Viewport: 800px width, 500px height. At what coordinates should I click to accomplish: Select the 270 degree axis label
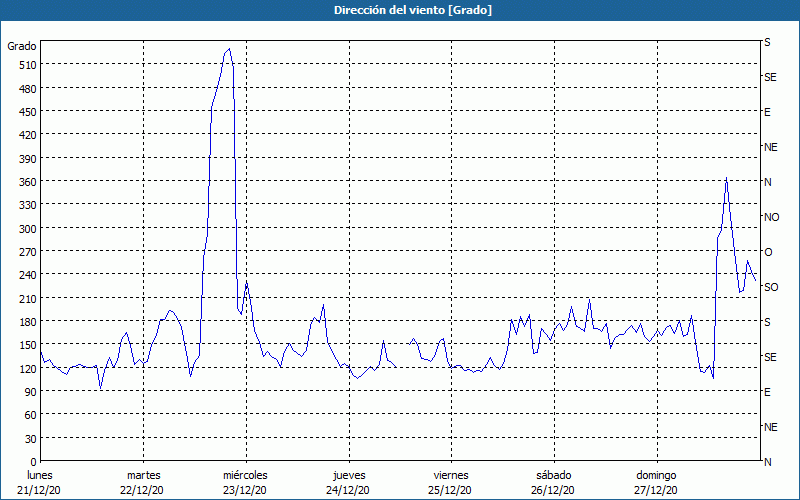28,252
